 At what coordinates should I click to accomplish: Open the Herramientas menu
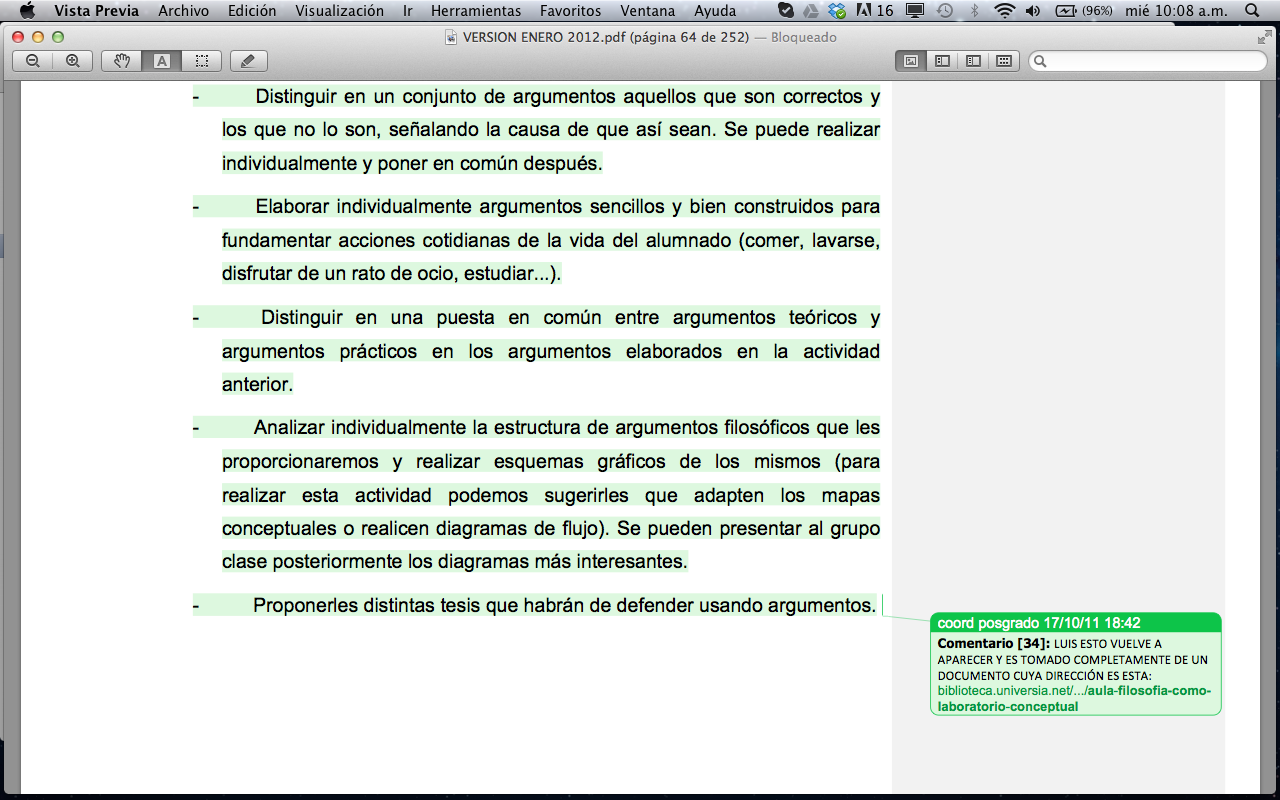pyautogui.click(x=476, y=11)
